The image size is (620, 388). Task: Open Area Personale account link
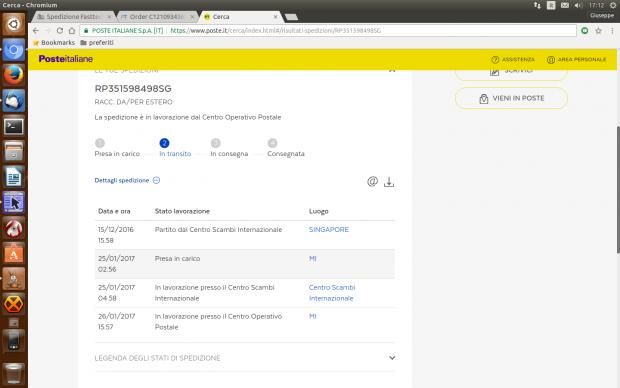point(577,59)
